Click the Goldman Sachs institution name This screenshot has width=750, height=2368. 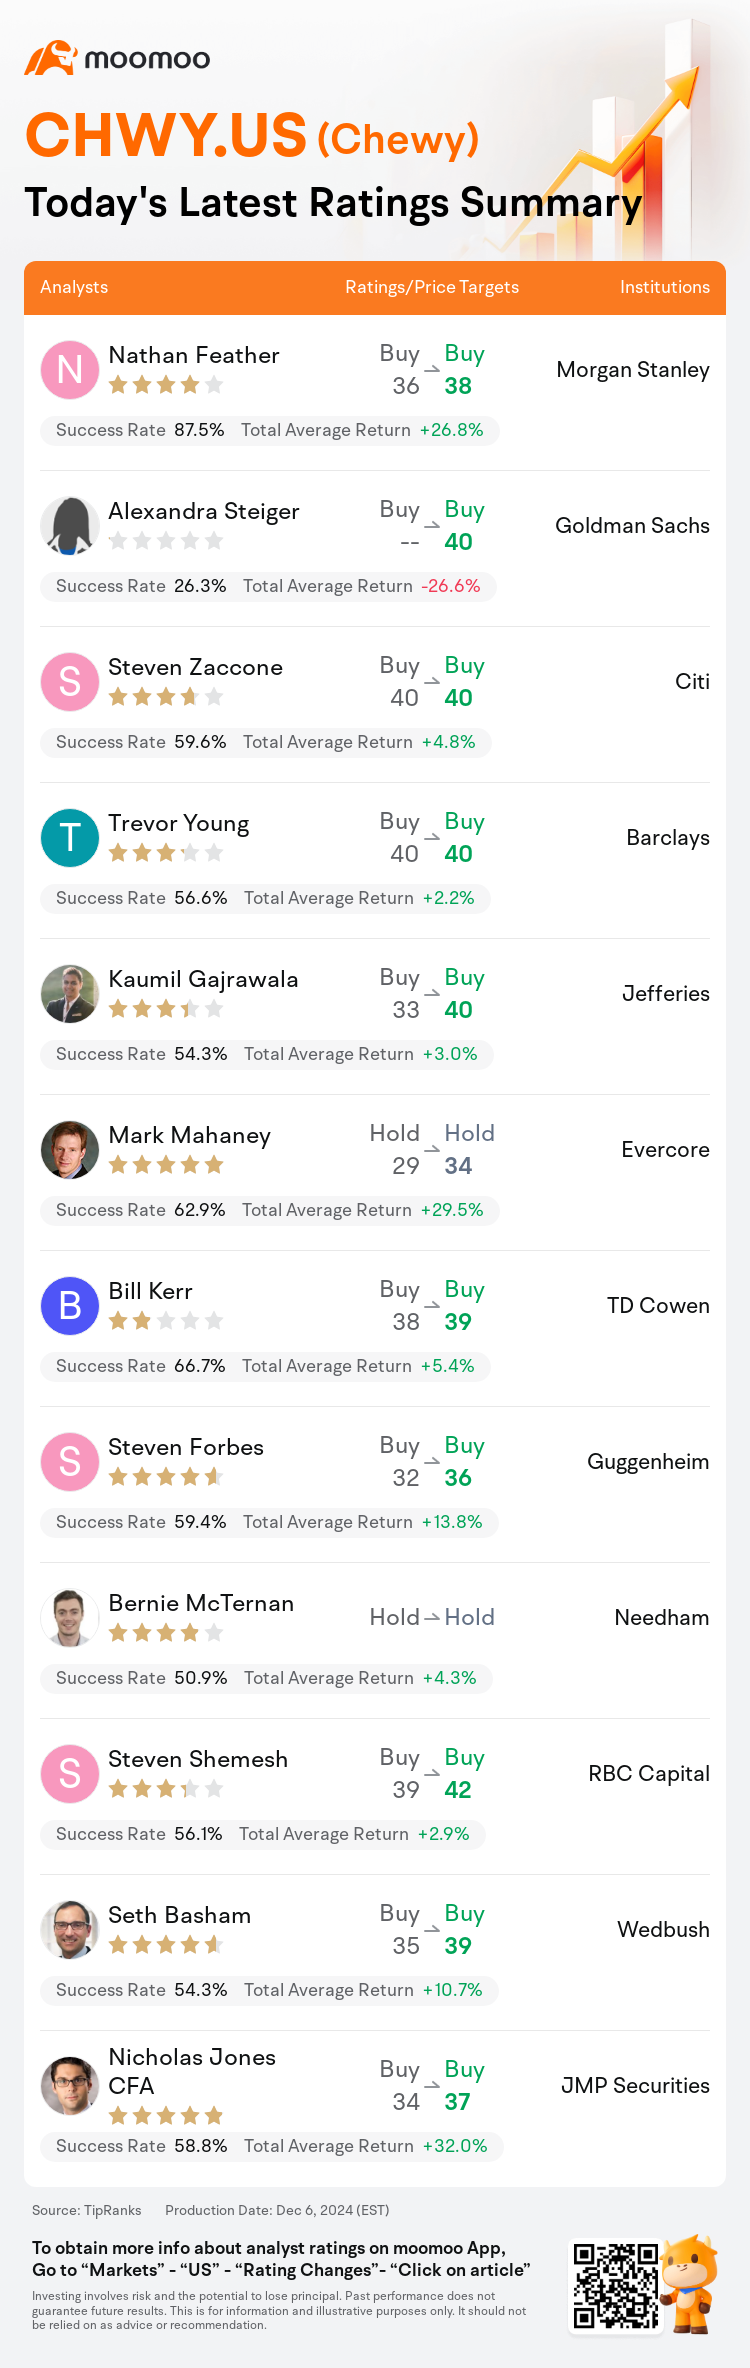(633, 526)
